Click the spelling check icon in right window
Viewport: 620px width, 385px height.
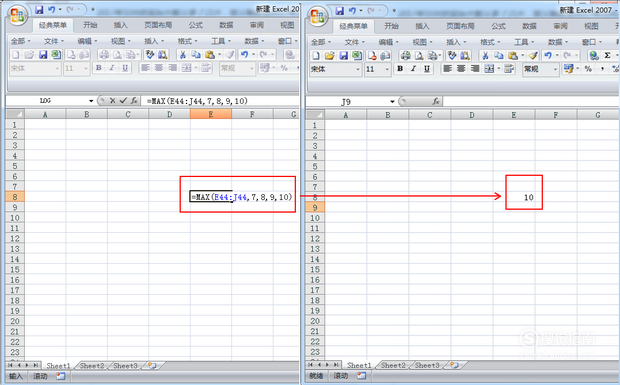click(452, 55)
